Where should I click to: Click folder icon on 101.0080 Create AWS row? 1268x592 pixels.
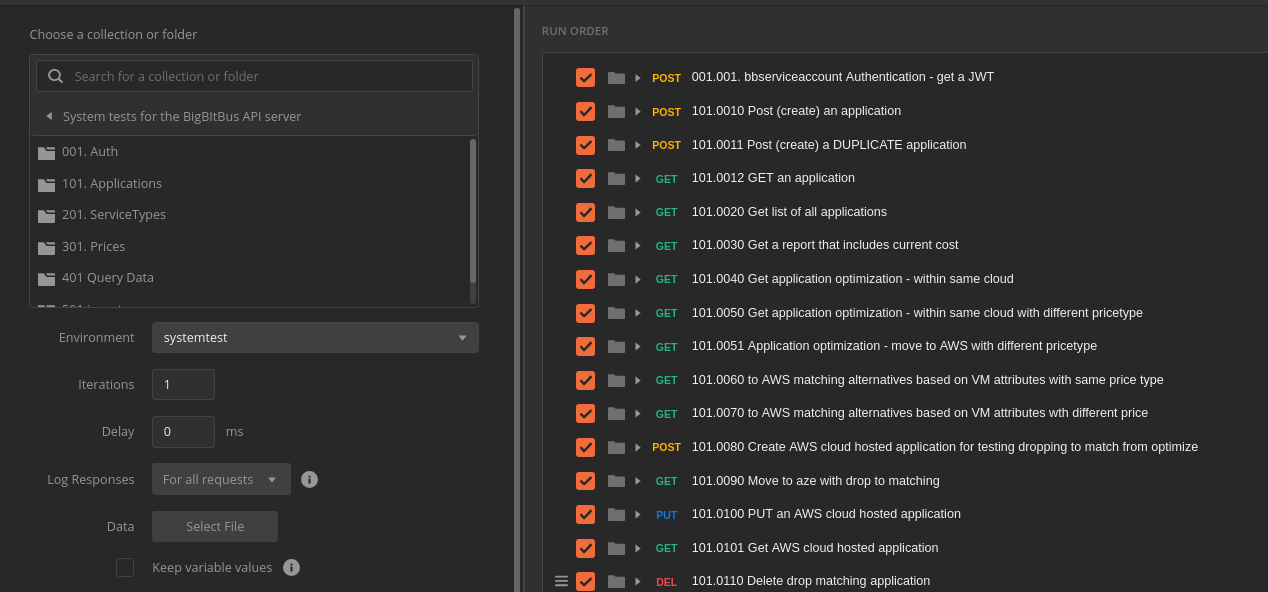click(x=616, y=447)
